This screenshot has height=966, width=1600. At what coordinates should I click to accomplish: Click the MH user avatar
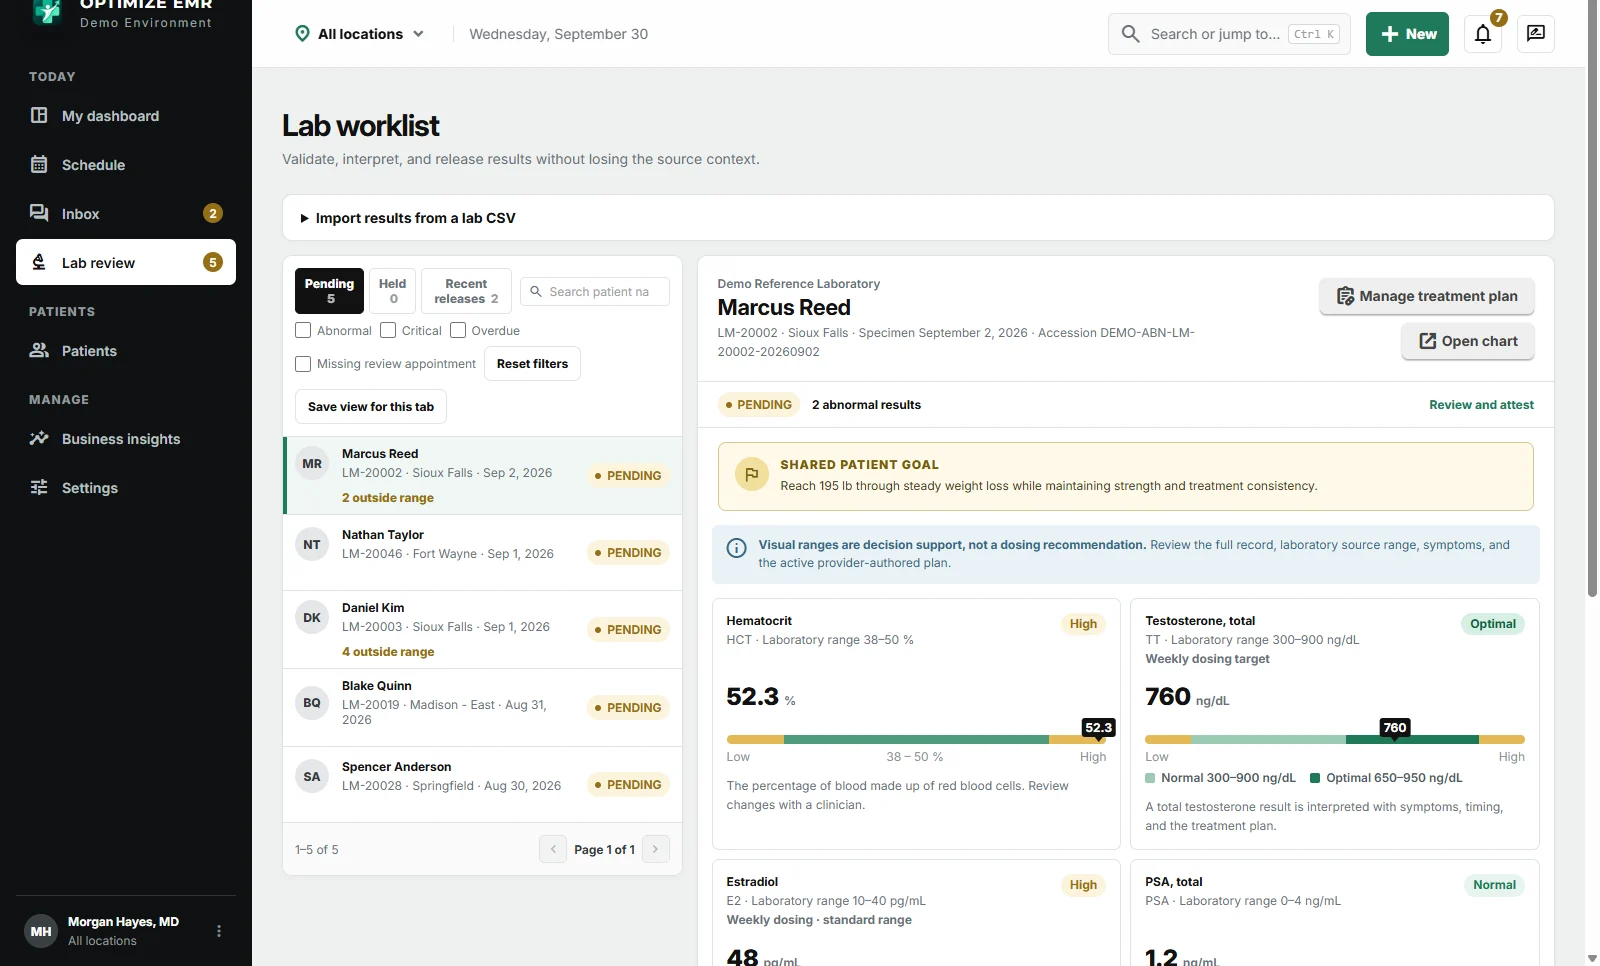[41, 931]
